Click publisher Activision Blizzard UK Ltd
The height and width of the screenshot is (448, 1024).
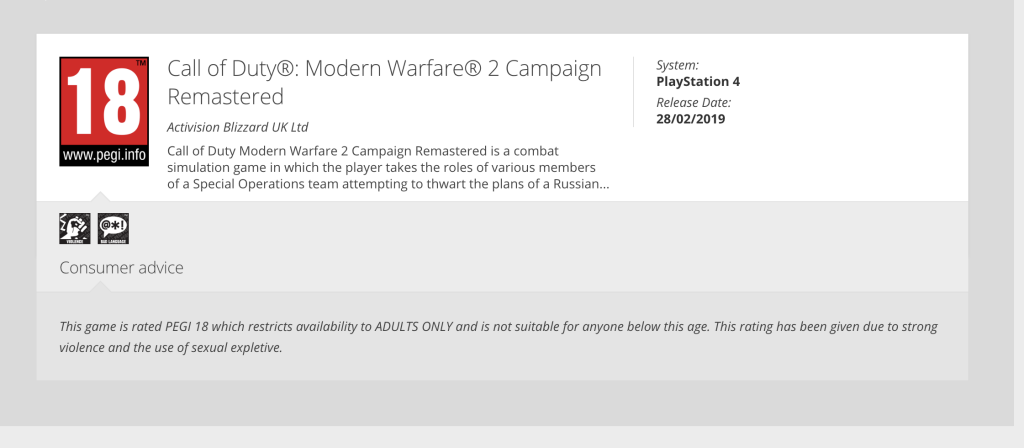coord(237,127)
